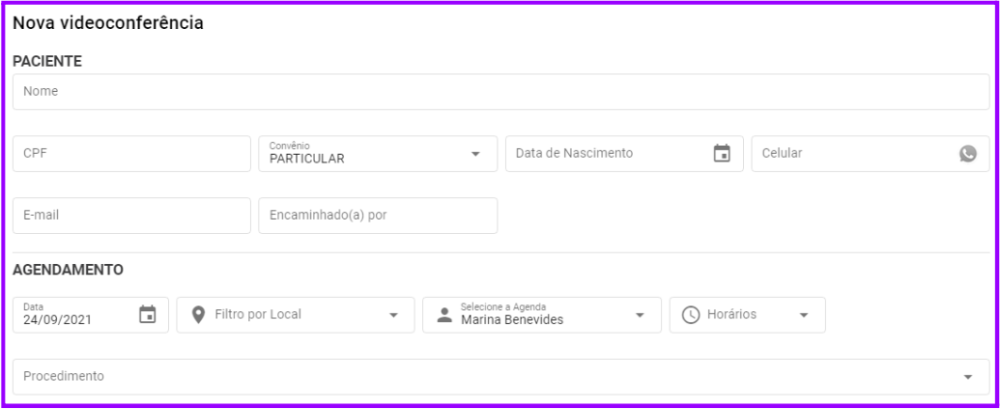
Task: Click the location pin icon
Action: (x=198, y=315)
